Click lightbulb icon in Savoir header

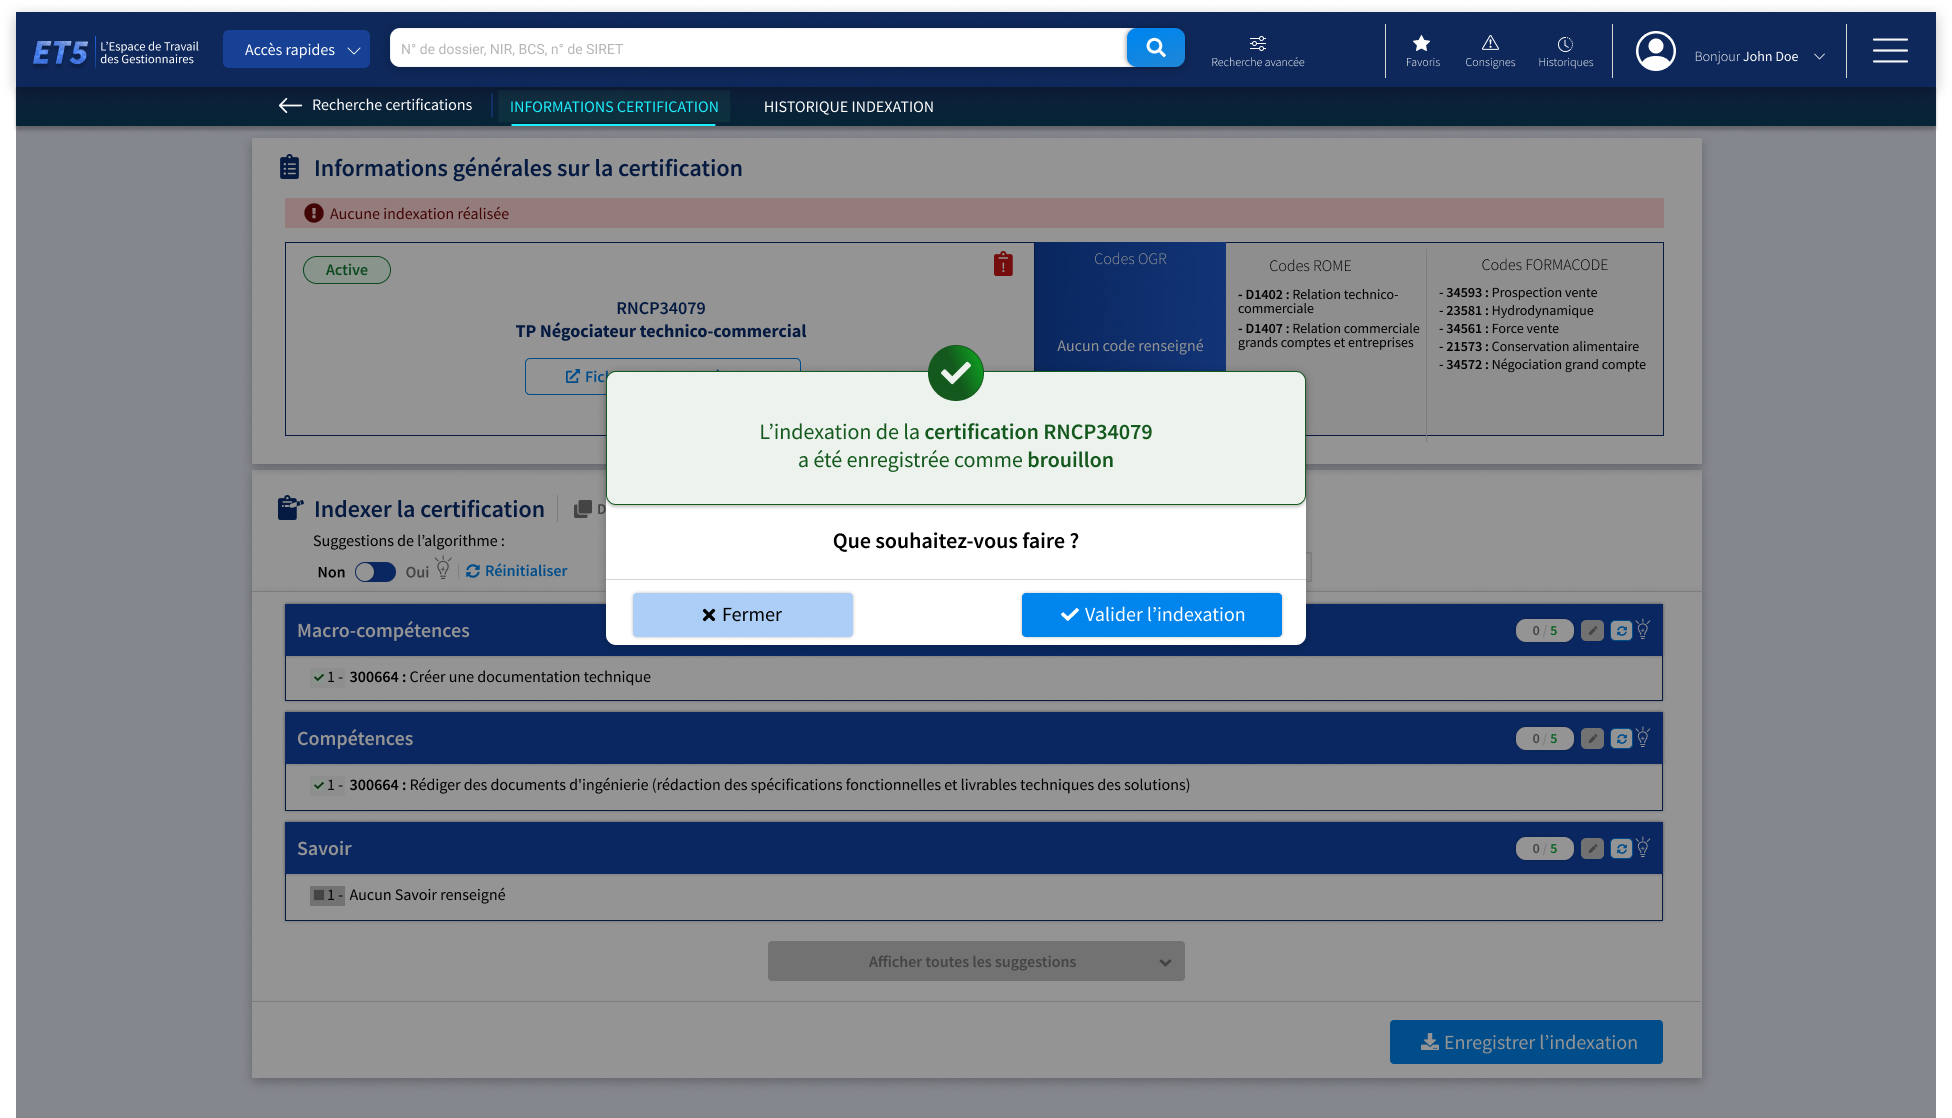coord(1643,847)
